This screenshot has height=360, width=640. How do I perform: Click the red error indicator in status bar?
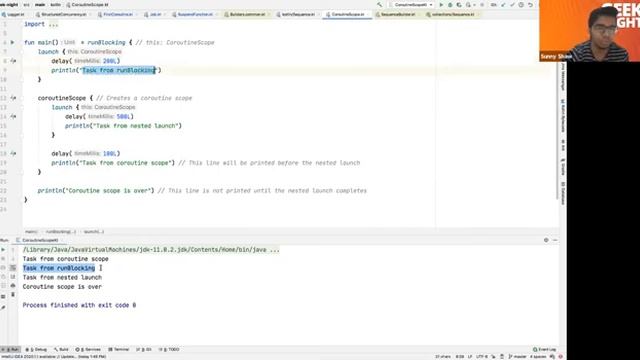560,356
